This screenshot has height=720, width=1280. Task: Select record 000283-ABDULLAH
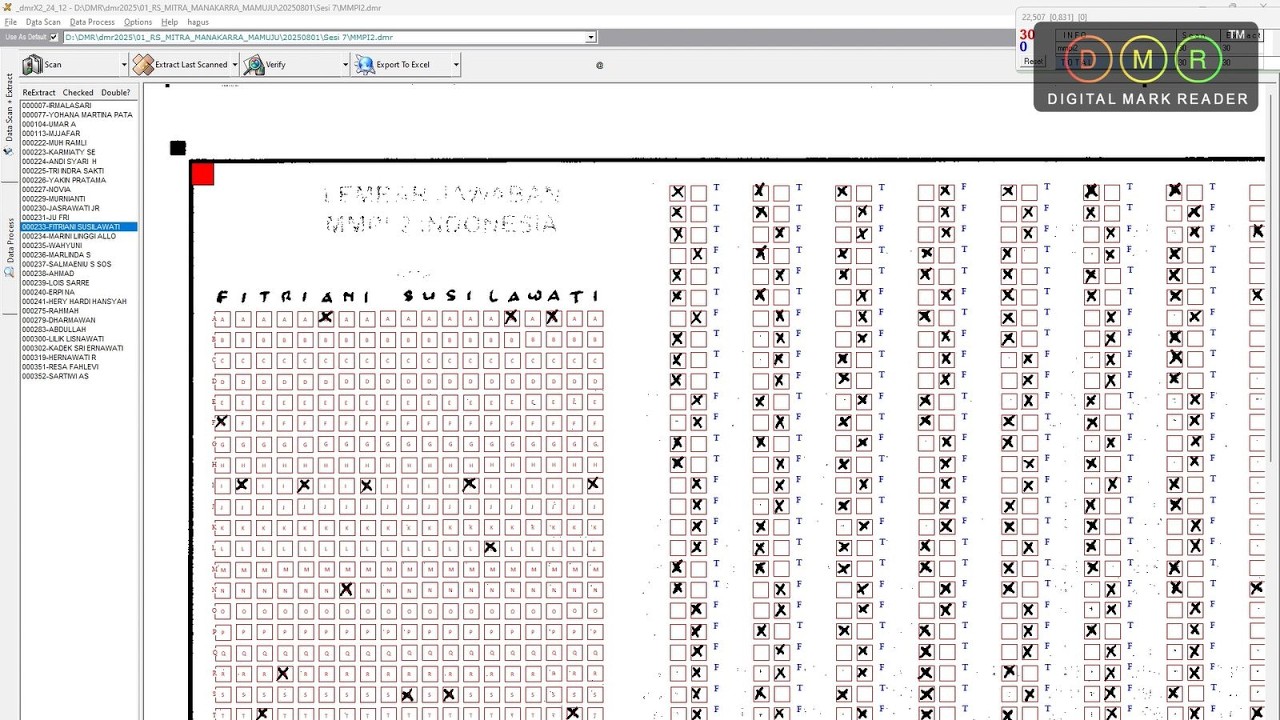[78, 329]
